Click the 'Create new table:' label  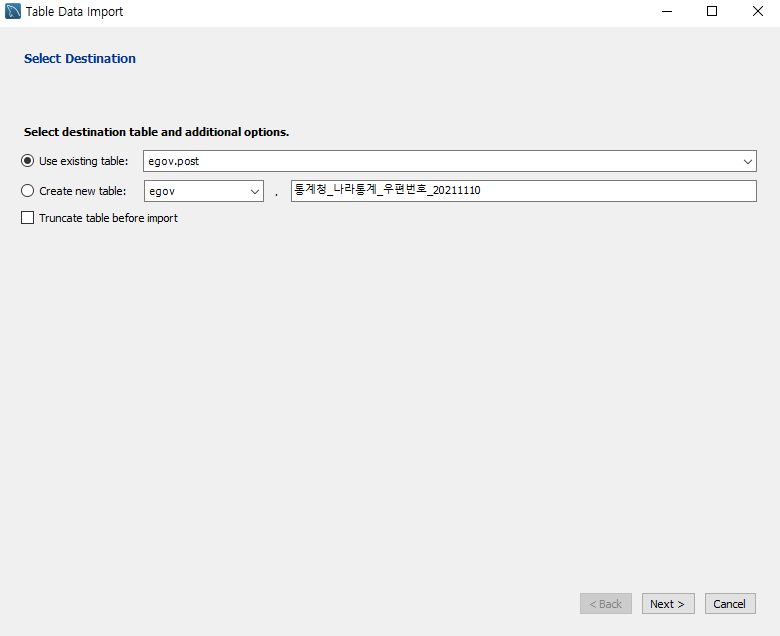point(83,191)
